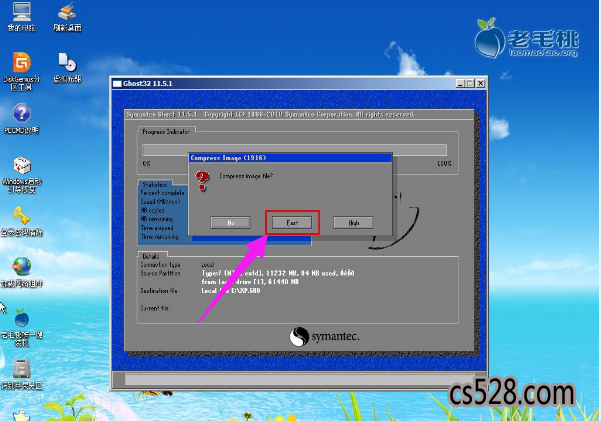The height and width of the screenshot is (421, 601).
Task: Click the Progress Indicator bar
Action: 297,149
